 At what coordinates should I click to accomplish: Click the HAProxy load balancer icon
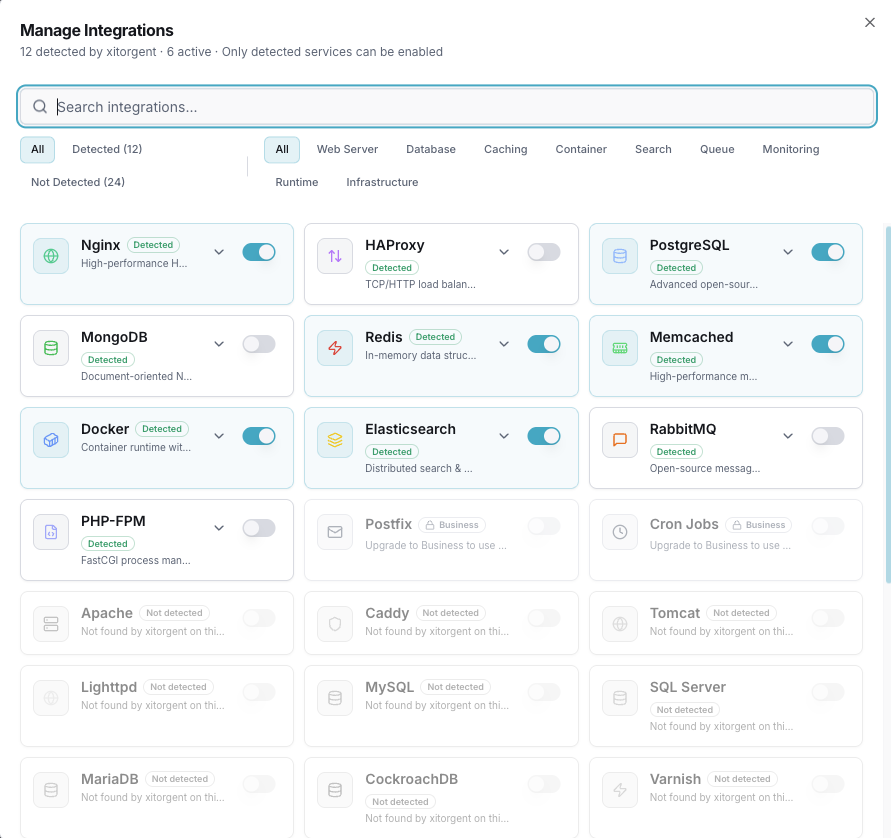pos(335,253)
